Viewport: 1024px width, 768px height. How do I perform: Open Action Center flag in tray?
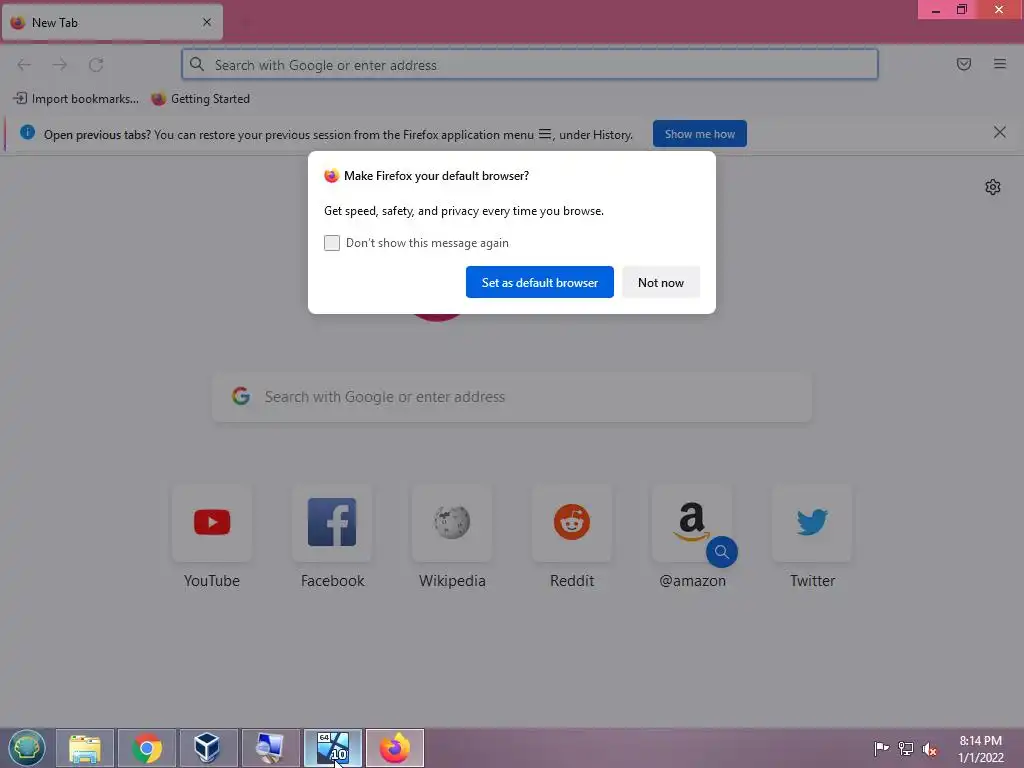pos(881,748)
